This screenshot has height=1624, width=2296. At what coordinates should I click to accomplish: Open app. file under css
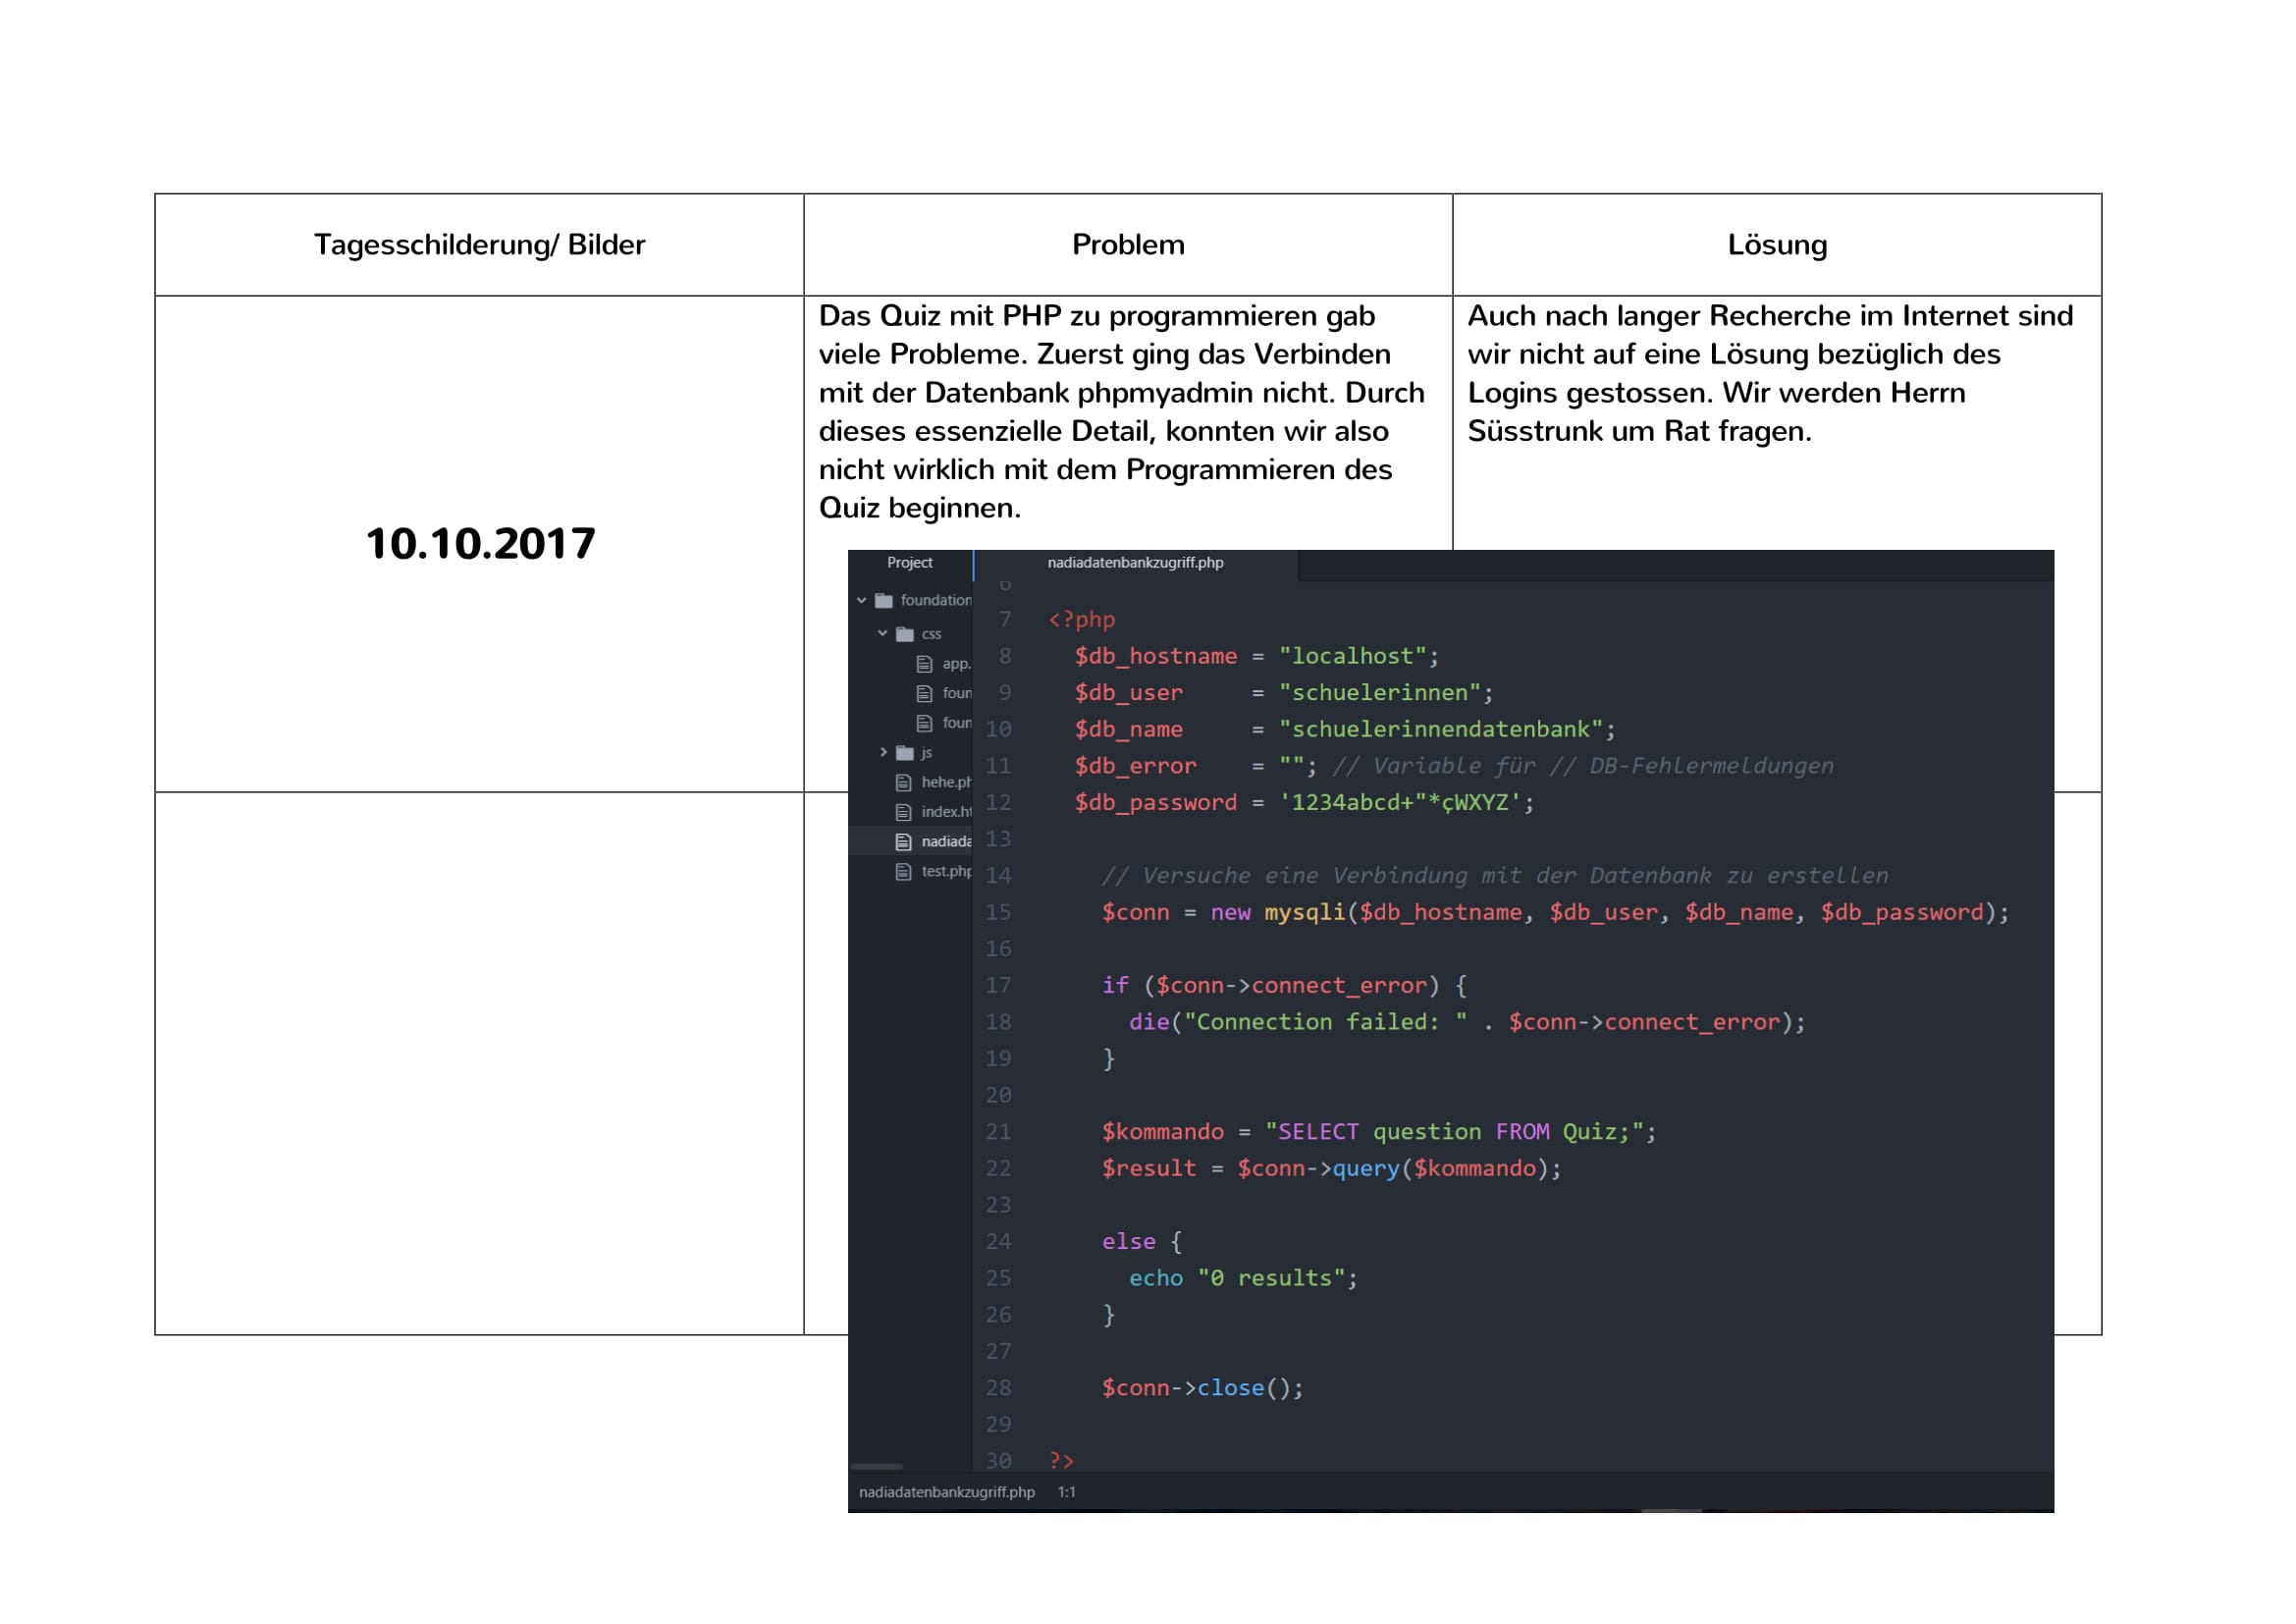[955, 664]
